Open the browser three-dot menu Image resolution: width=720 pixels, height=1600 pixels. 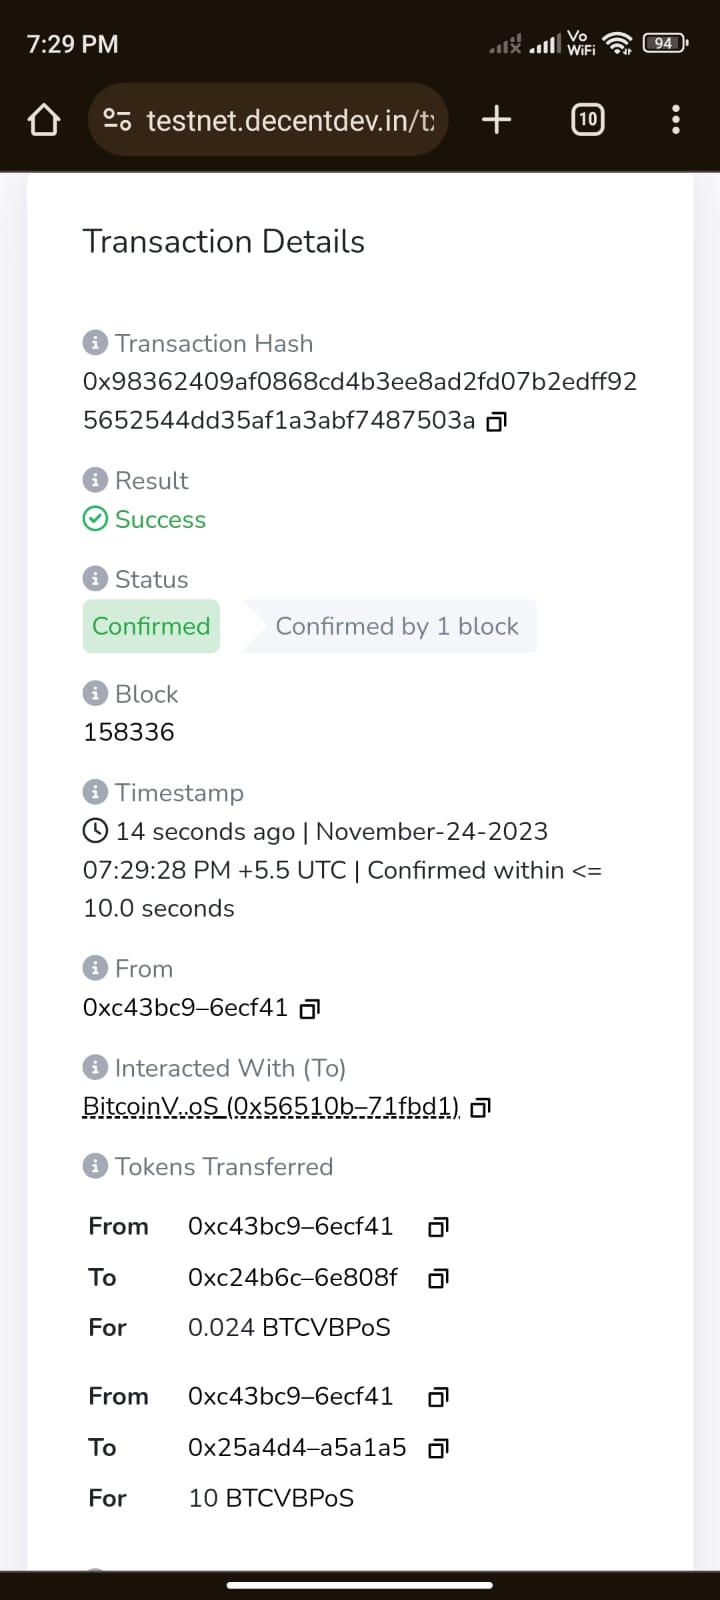pyautogui.click(x=676, y=120)
